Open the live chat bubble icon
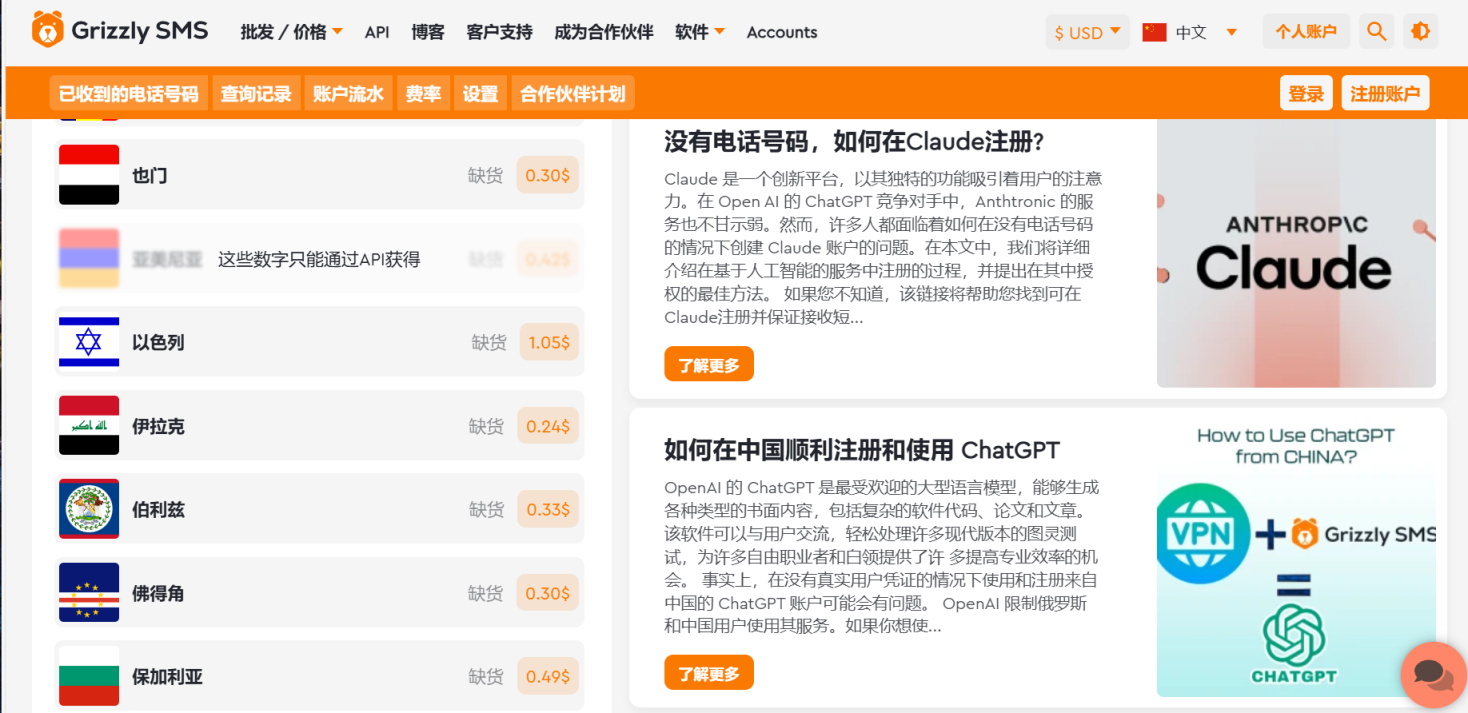 [x=1433, y=674]
